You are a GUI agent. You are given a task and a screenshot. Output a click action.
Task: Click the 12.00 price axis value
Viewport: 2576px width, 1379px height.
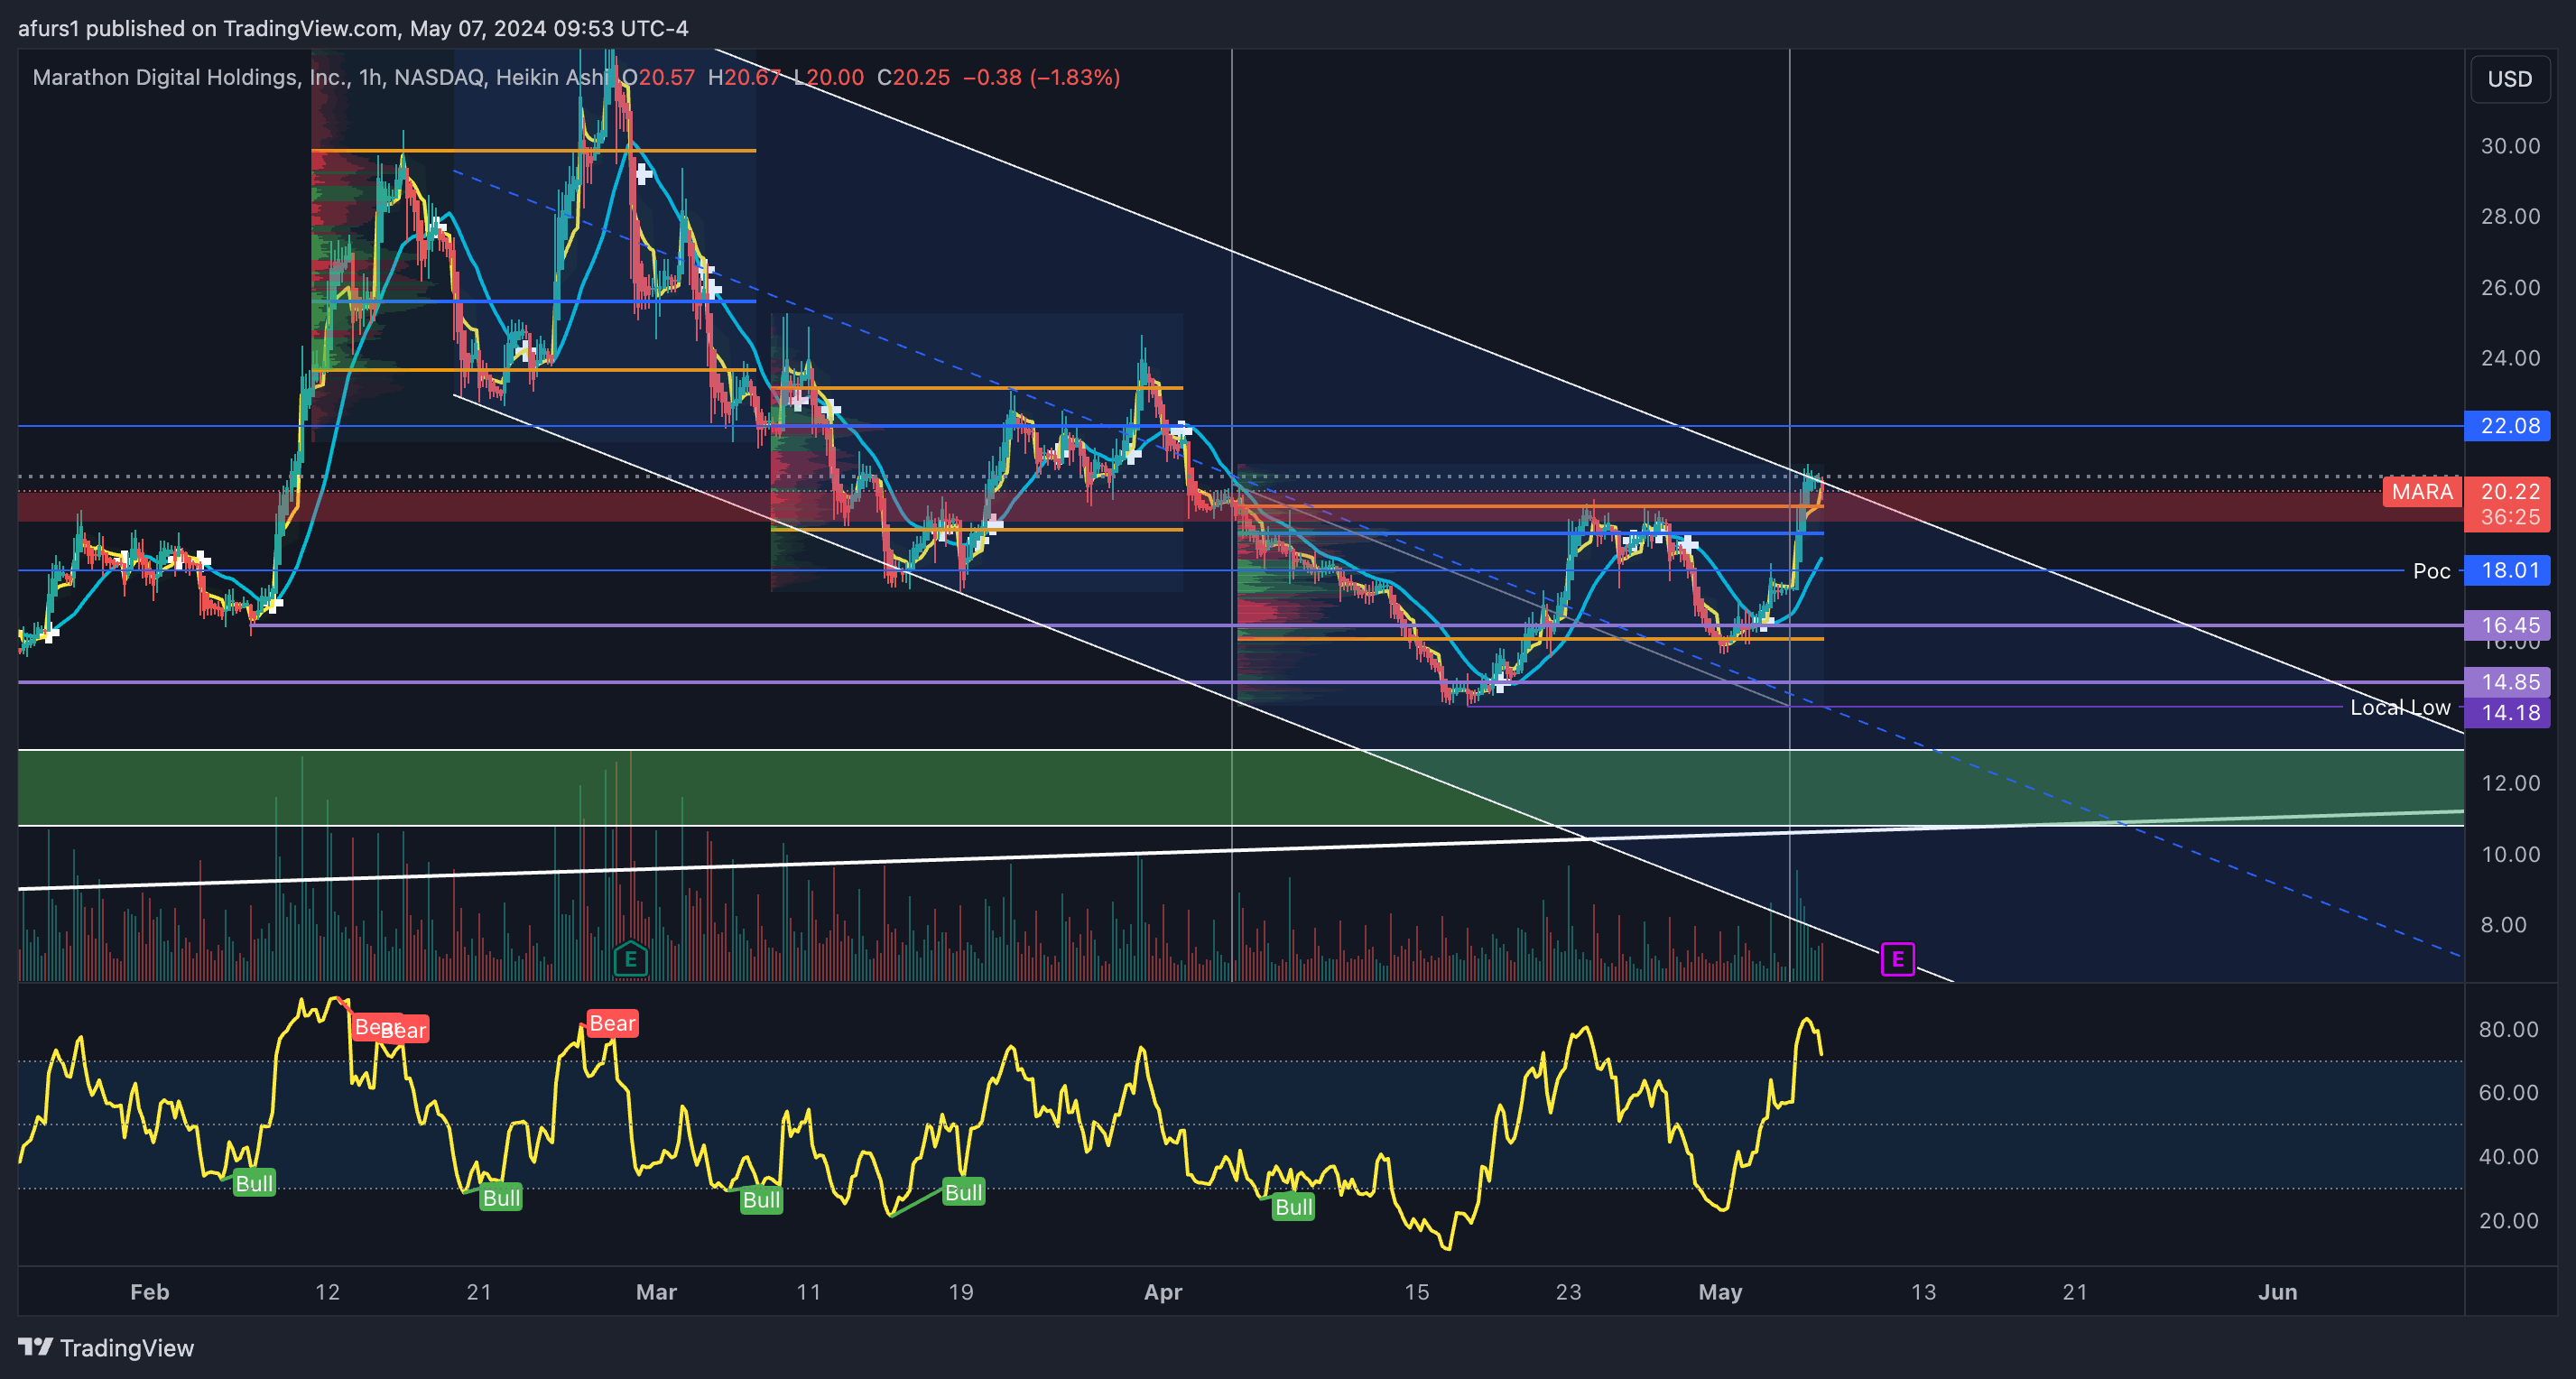point(2510,783)
